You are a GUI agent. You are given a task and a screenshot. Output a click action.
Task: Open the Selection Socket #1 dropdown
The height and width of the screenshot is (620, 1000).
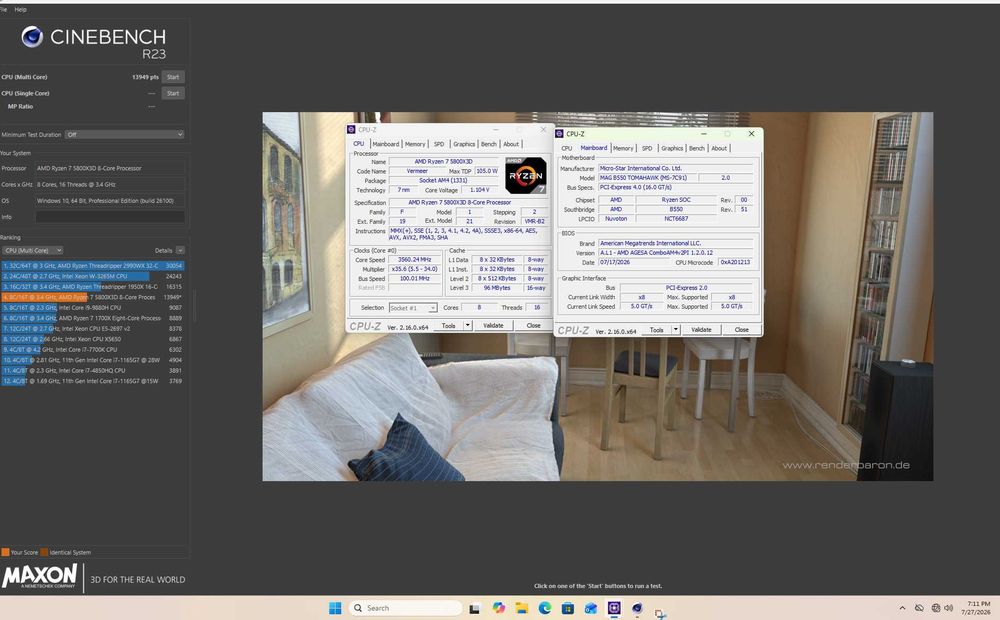pyautogui.click(x=413, y=307)
